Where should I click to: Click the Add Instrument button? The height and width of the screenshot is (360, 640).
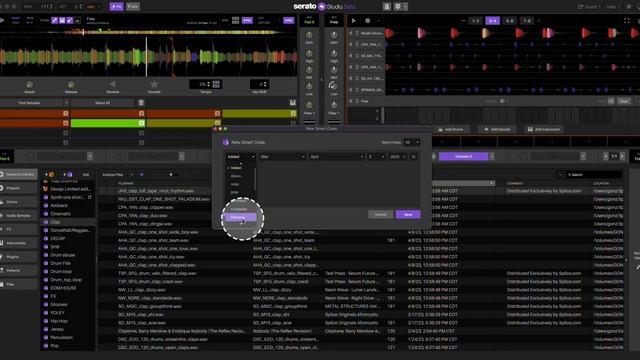coord(544,129)
